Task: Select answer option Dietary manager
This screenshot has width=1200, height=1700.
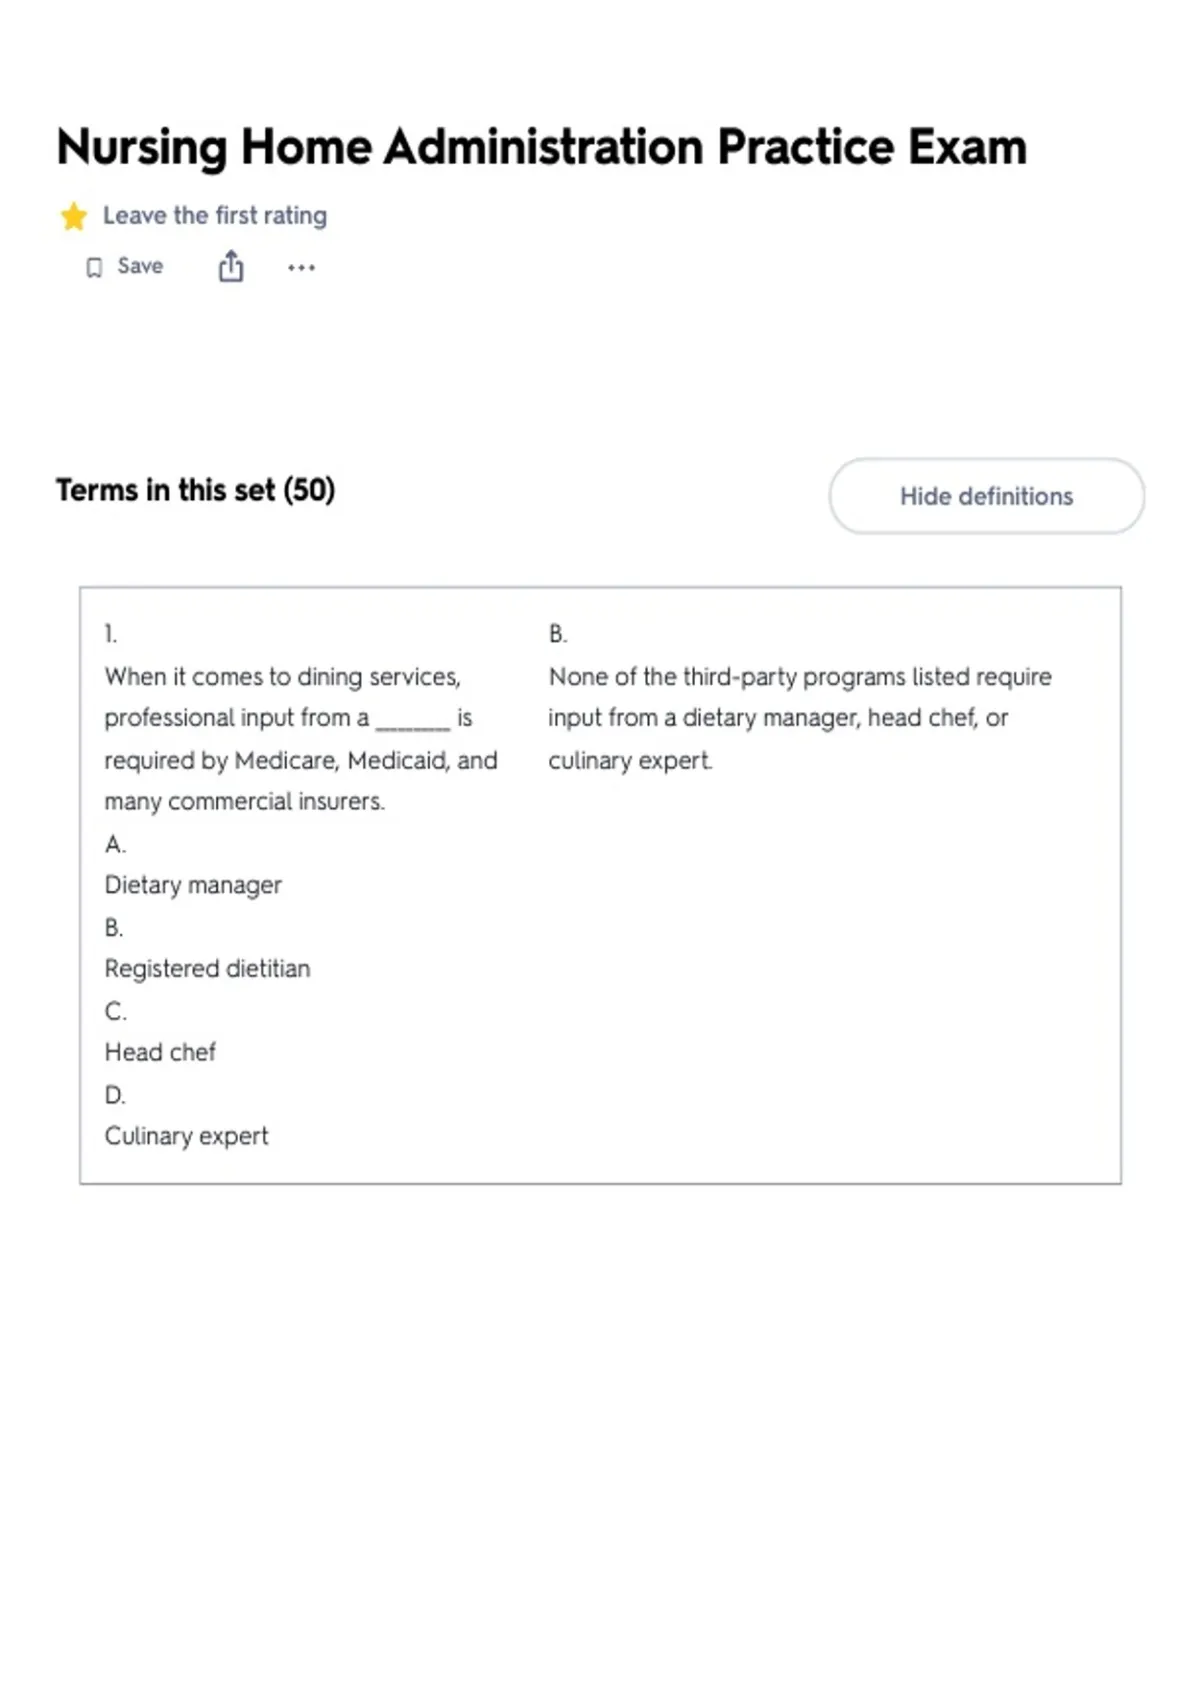Action: click(x=193, y=885)
